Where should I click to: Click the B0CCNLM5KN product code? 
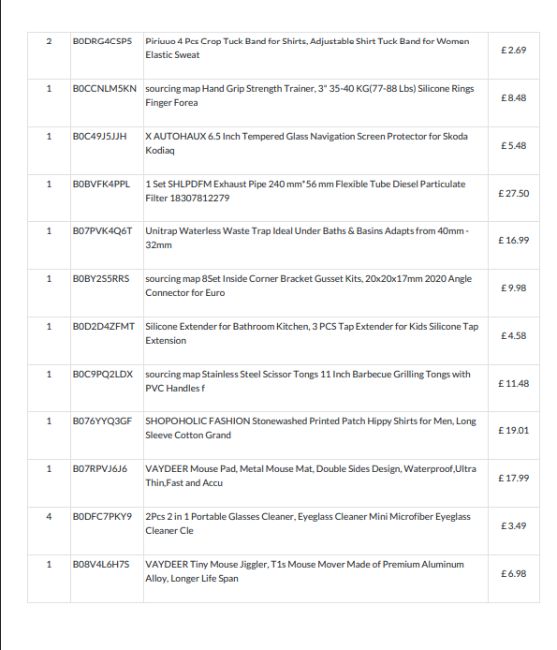104,89
